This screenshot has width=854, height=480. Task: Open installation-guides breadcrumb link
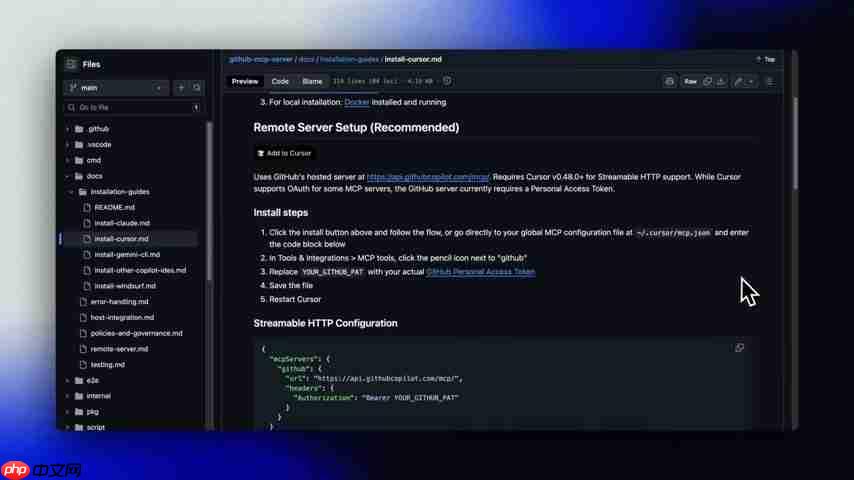pos(349,59)
